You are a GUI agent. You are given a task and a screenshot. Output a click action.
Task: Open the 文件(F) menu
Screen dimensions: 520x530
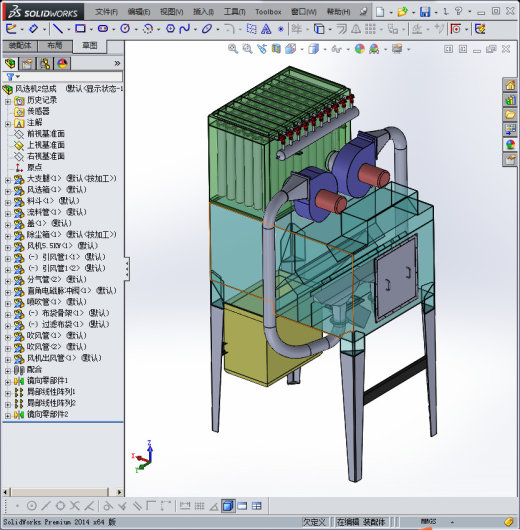[107, 12]
